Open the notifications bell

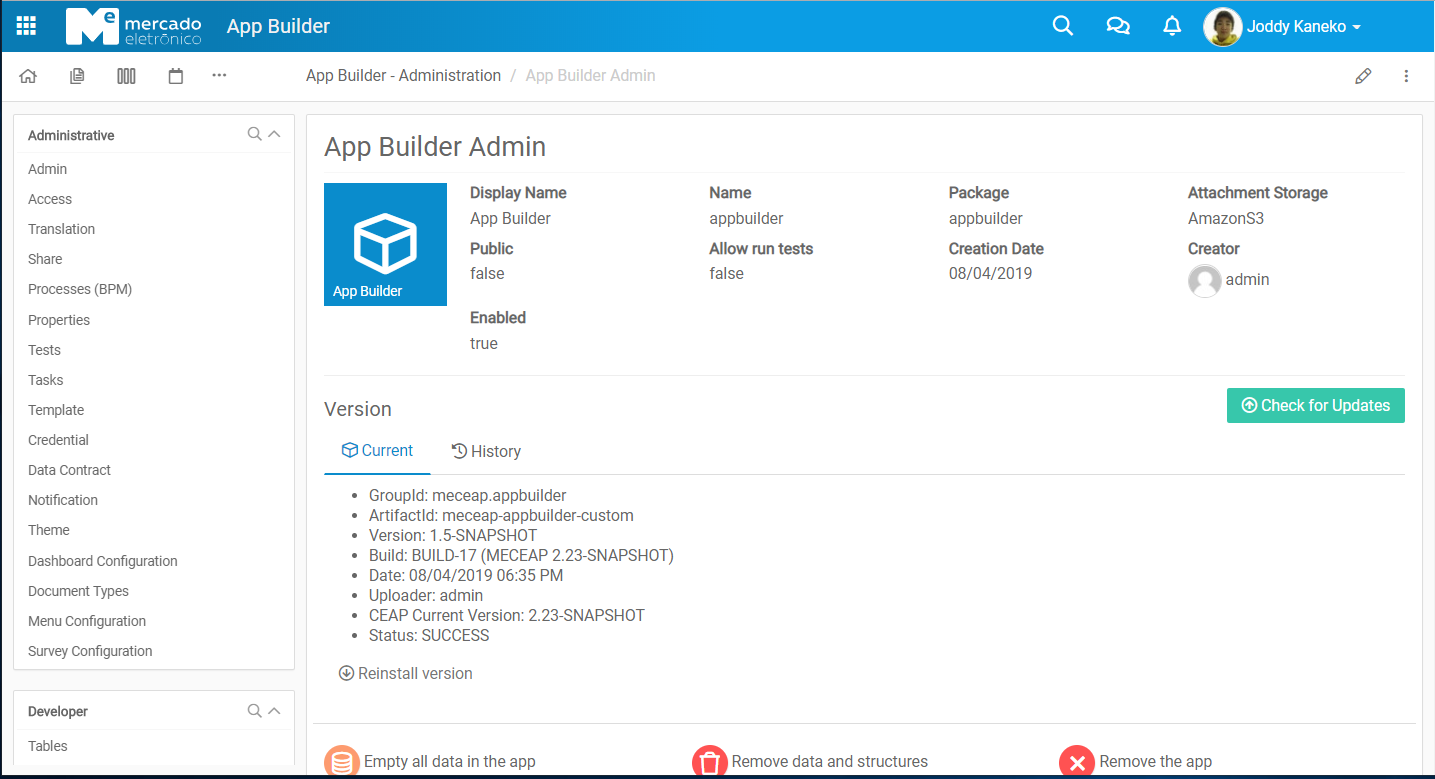(1172, 26)
